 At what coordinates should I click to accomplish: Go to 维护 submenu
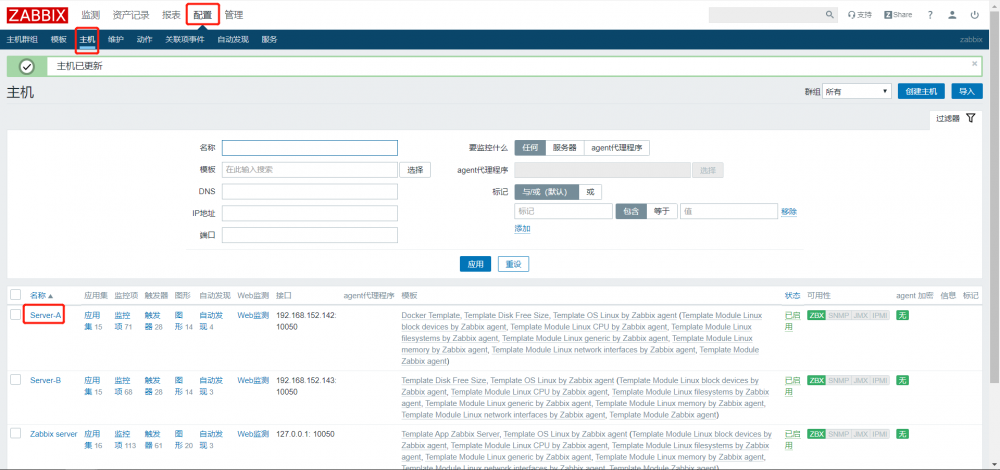click(116, 40)
